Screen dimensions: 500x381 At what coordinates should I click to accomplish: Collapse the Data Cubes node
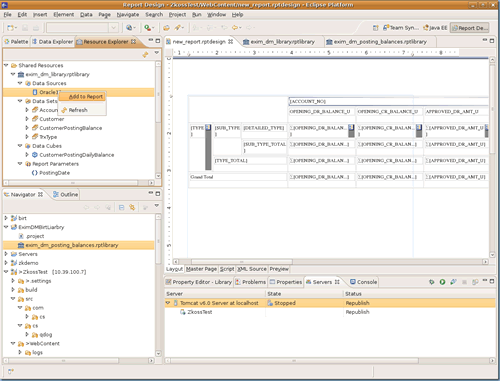pos(20,146)
